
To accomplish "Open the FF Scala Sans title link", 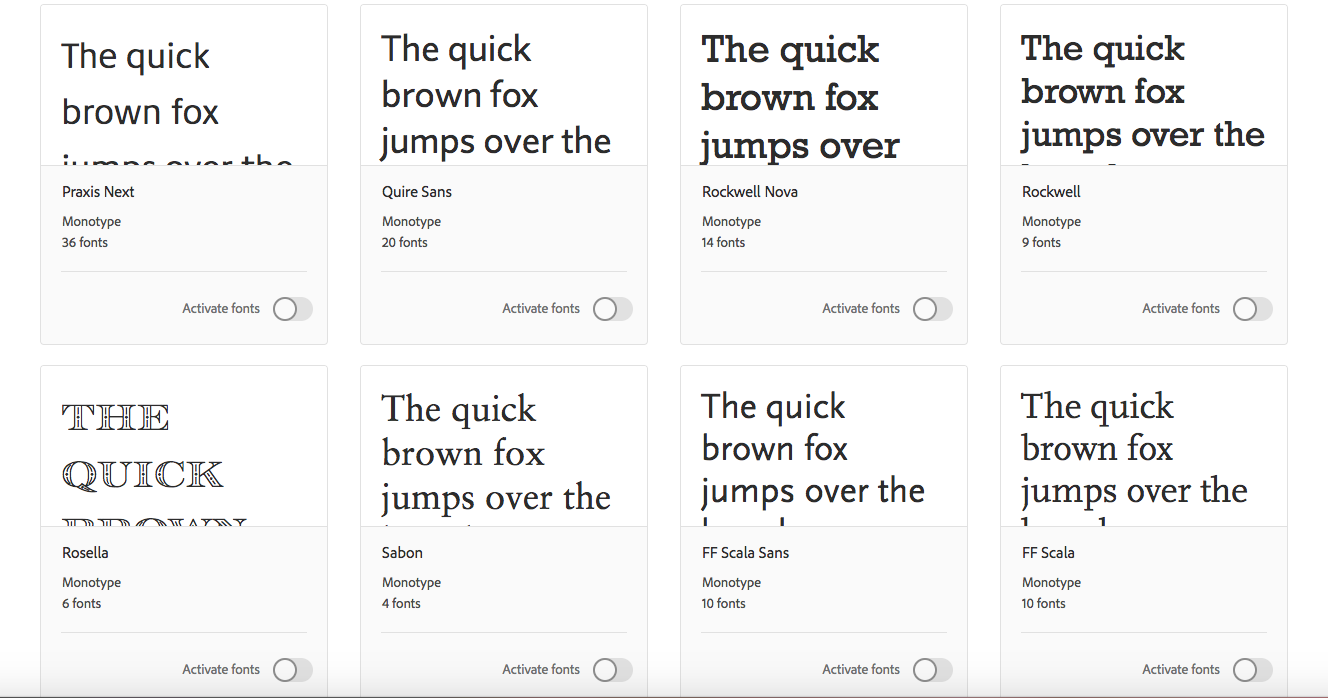I will pyautogui.click(x=745, y=553).
